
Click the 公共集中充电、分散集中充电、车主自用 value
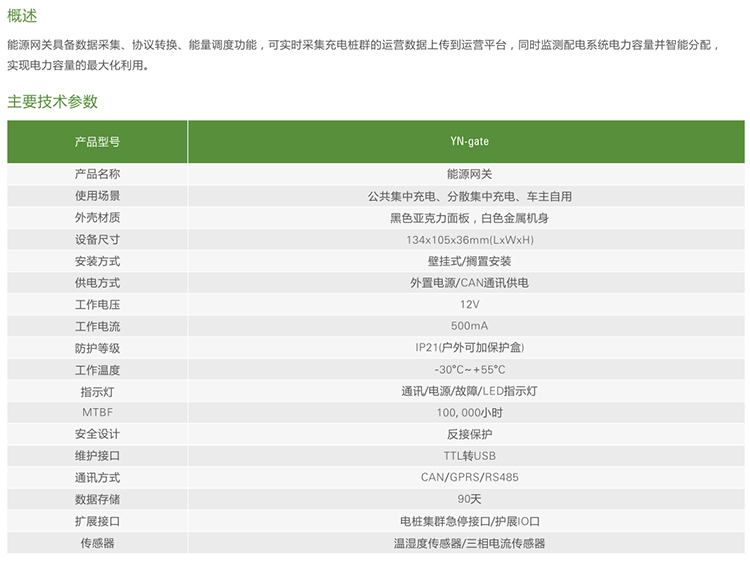pos(469,196)
